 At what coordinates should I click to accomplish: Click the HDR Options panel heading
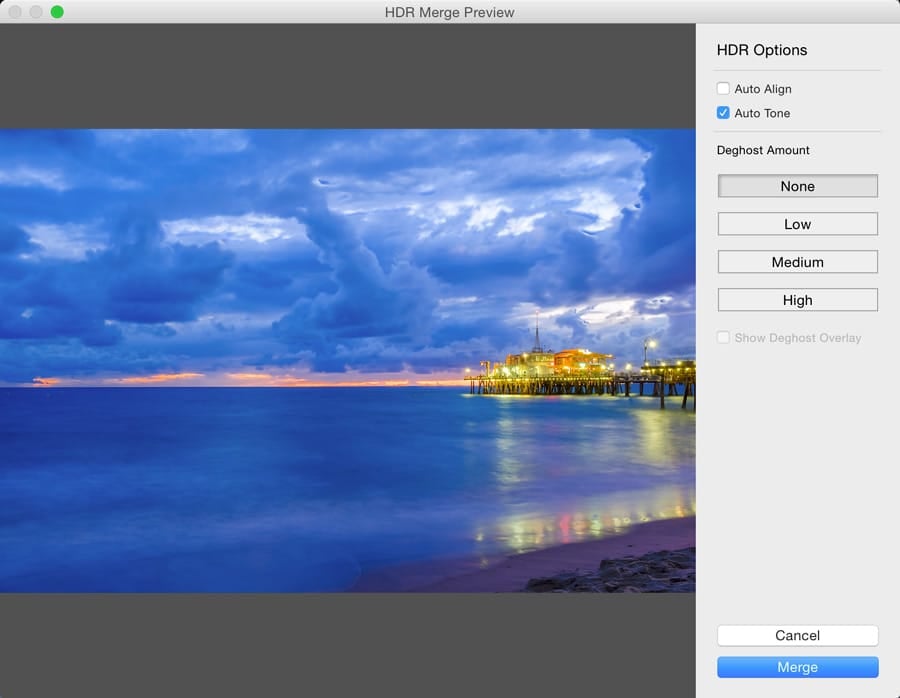click(761, 50)
